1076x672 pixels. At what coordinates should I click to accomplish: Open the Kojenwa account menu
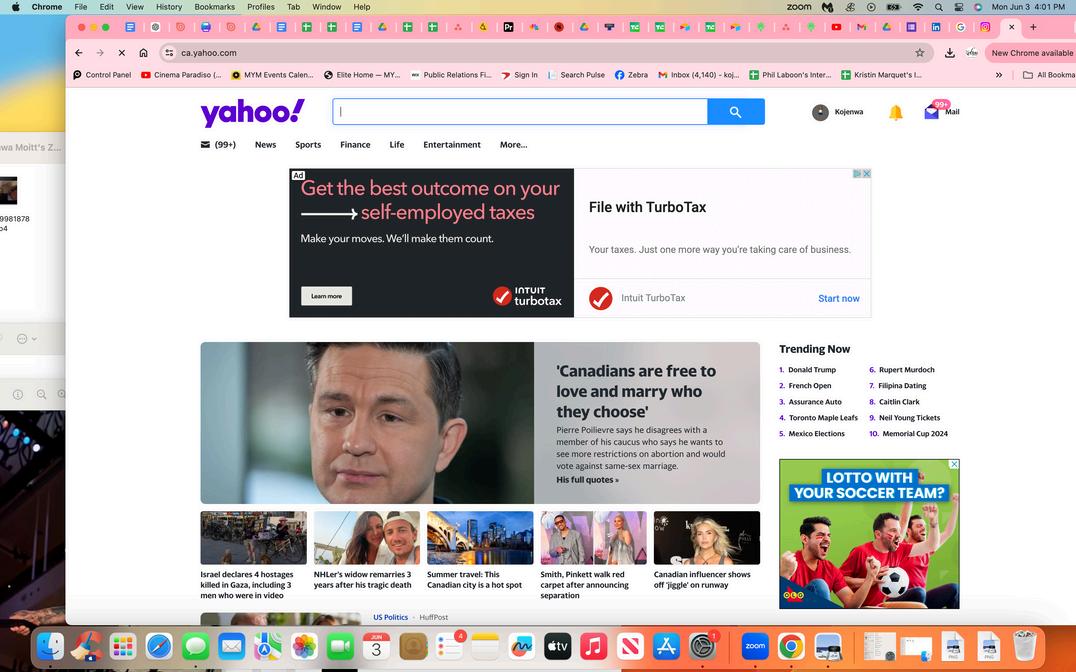coord(837,112)
